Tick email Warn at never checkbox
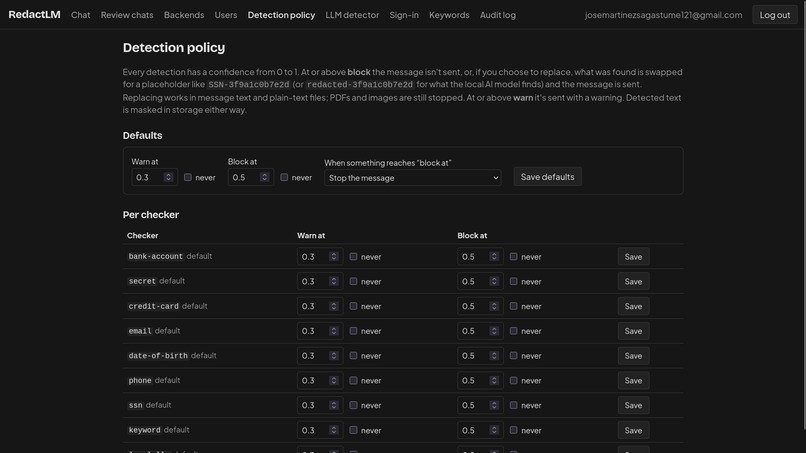The width and height of the screenshot is (806, 453). tap(353, 331)
